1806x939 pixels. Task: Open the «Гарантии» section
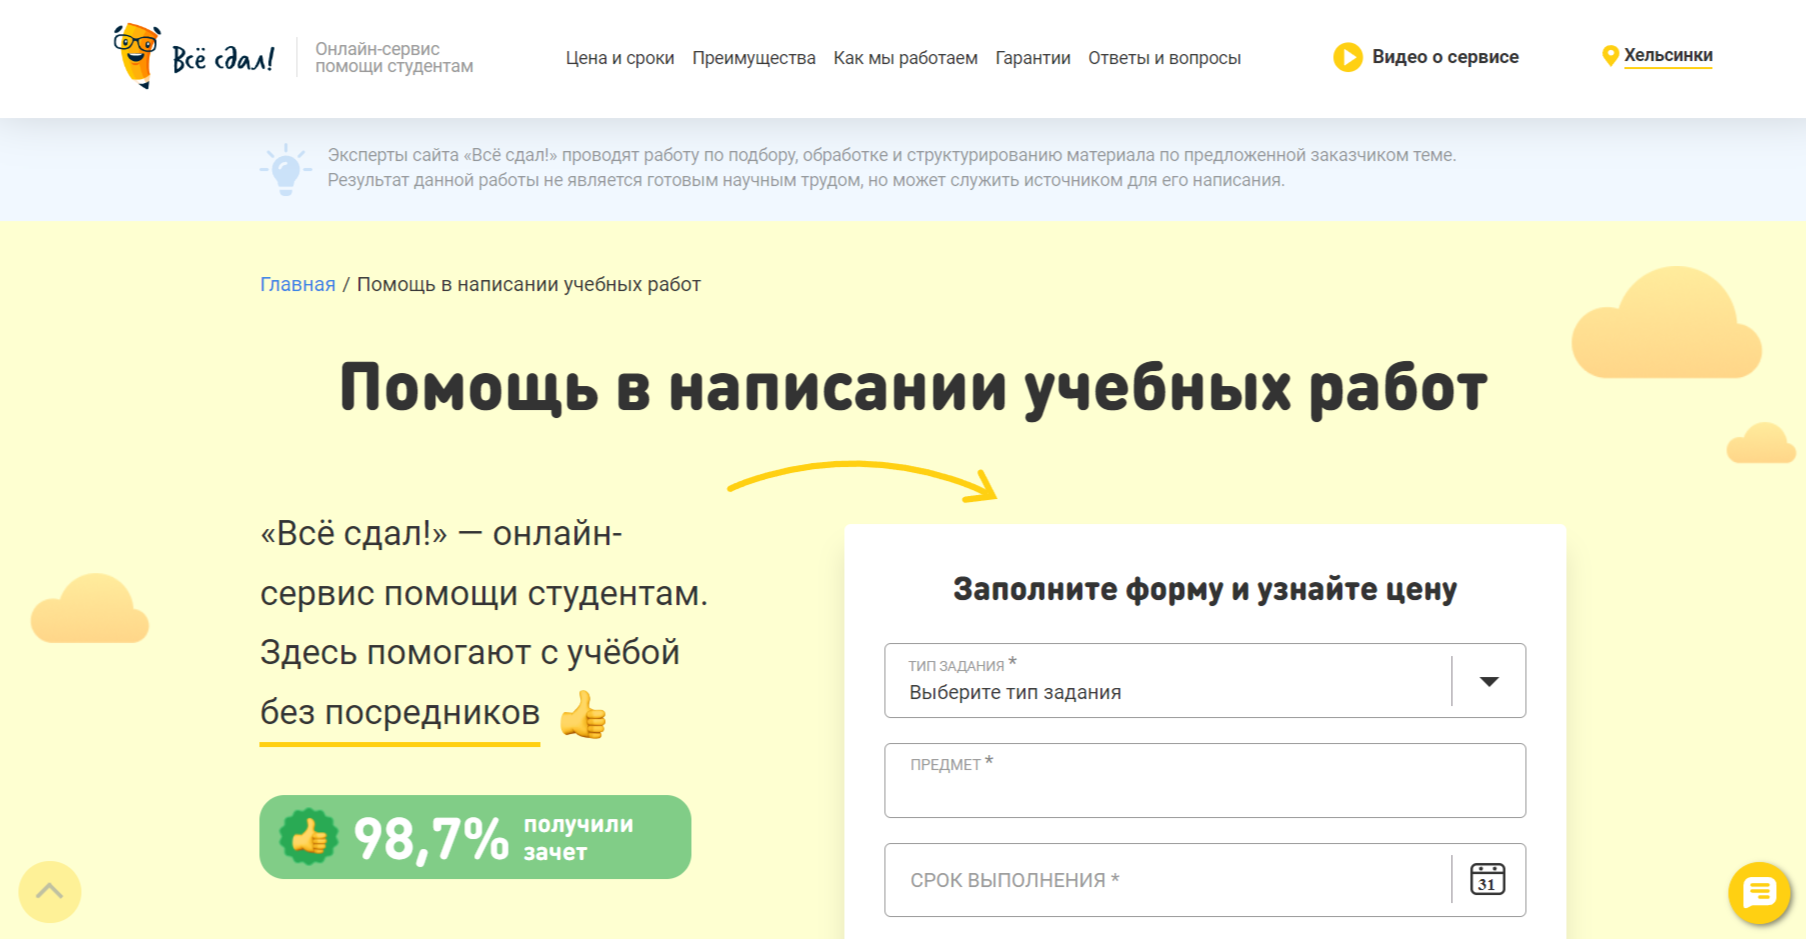tap(1032, 57)
